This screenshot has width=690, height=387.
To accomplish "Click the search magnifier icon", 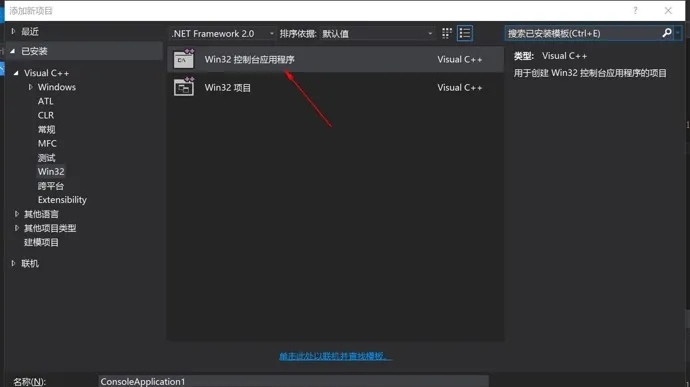I will [667, 33].
